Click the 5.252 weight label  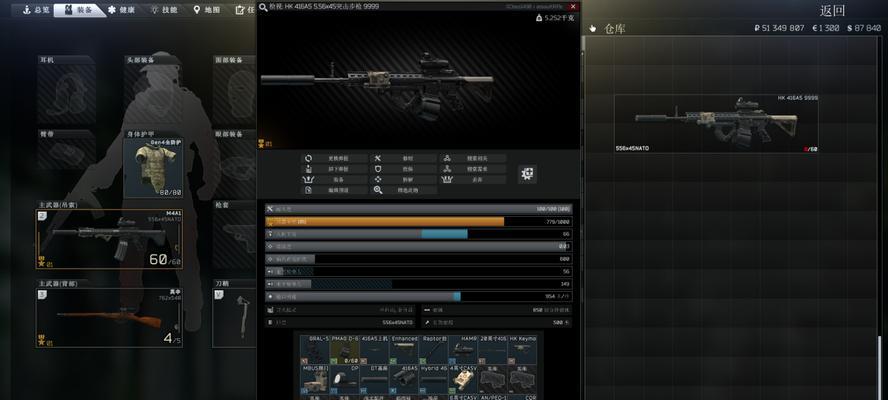pyautogui.click(x=555, y=18)
